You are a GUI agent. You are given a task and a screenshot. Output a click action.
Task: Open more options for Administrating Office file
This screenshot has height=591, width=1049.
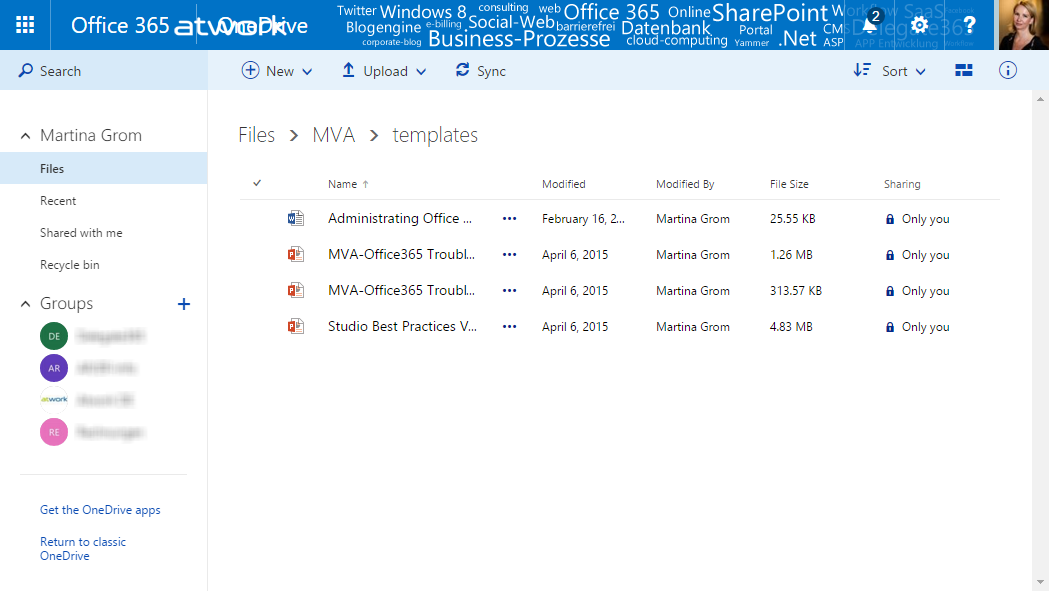point(510,219)
